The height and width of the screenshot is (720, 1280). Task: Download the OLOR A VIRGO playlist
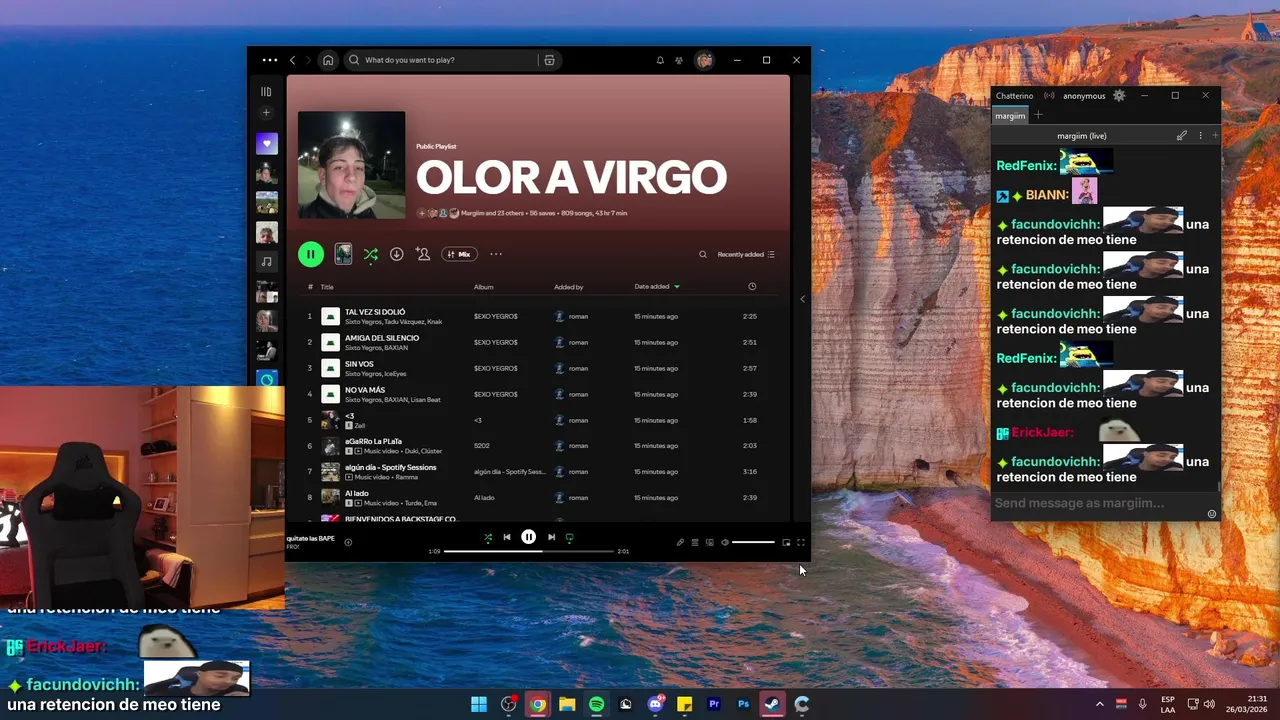click(x=396, y=254)
